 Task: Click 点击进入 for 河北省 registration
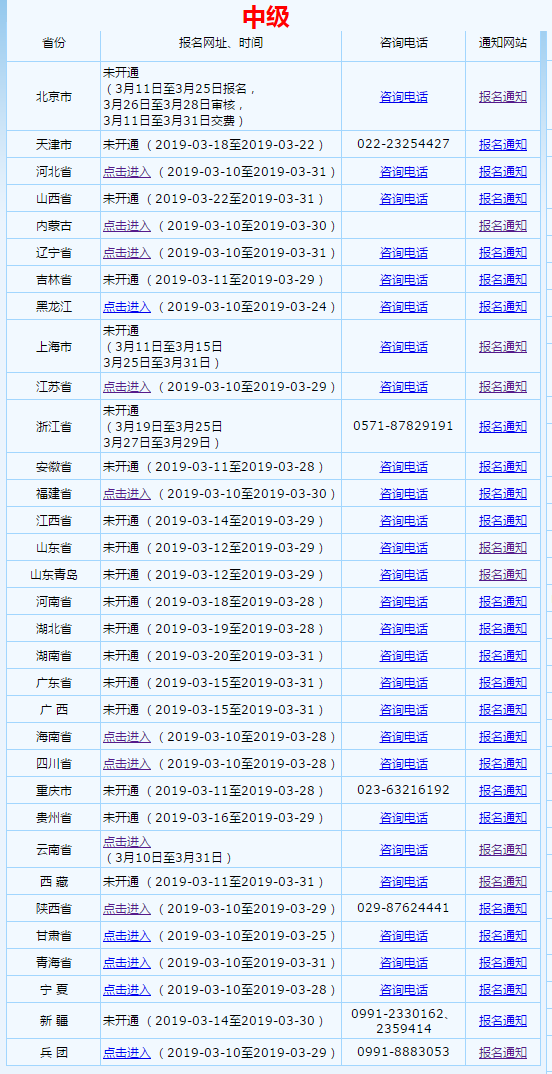coord(127,171)
